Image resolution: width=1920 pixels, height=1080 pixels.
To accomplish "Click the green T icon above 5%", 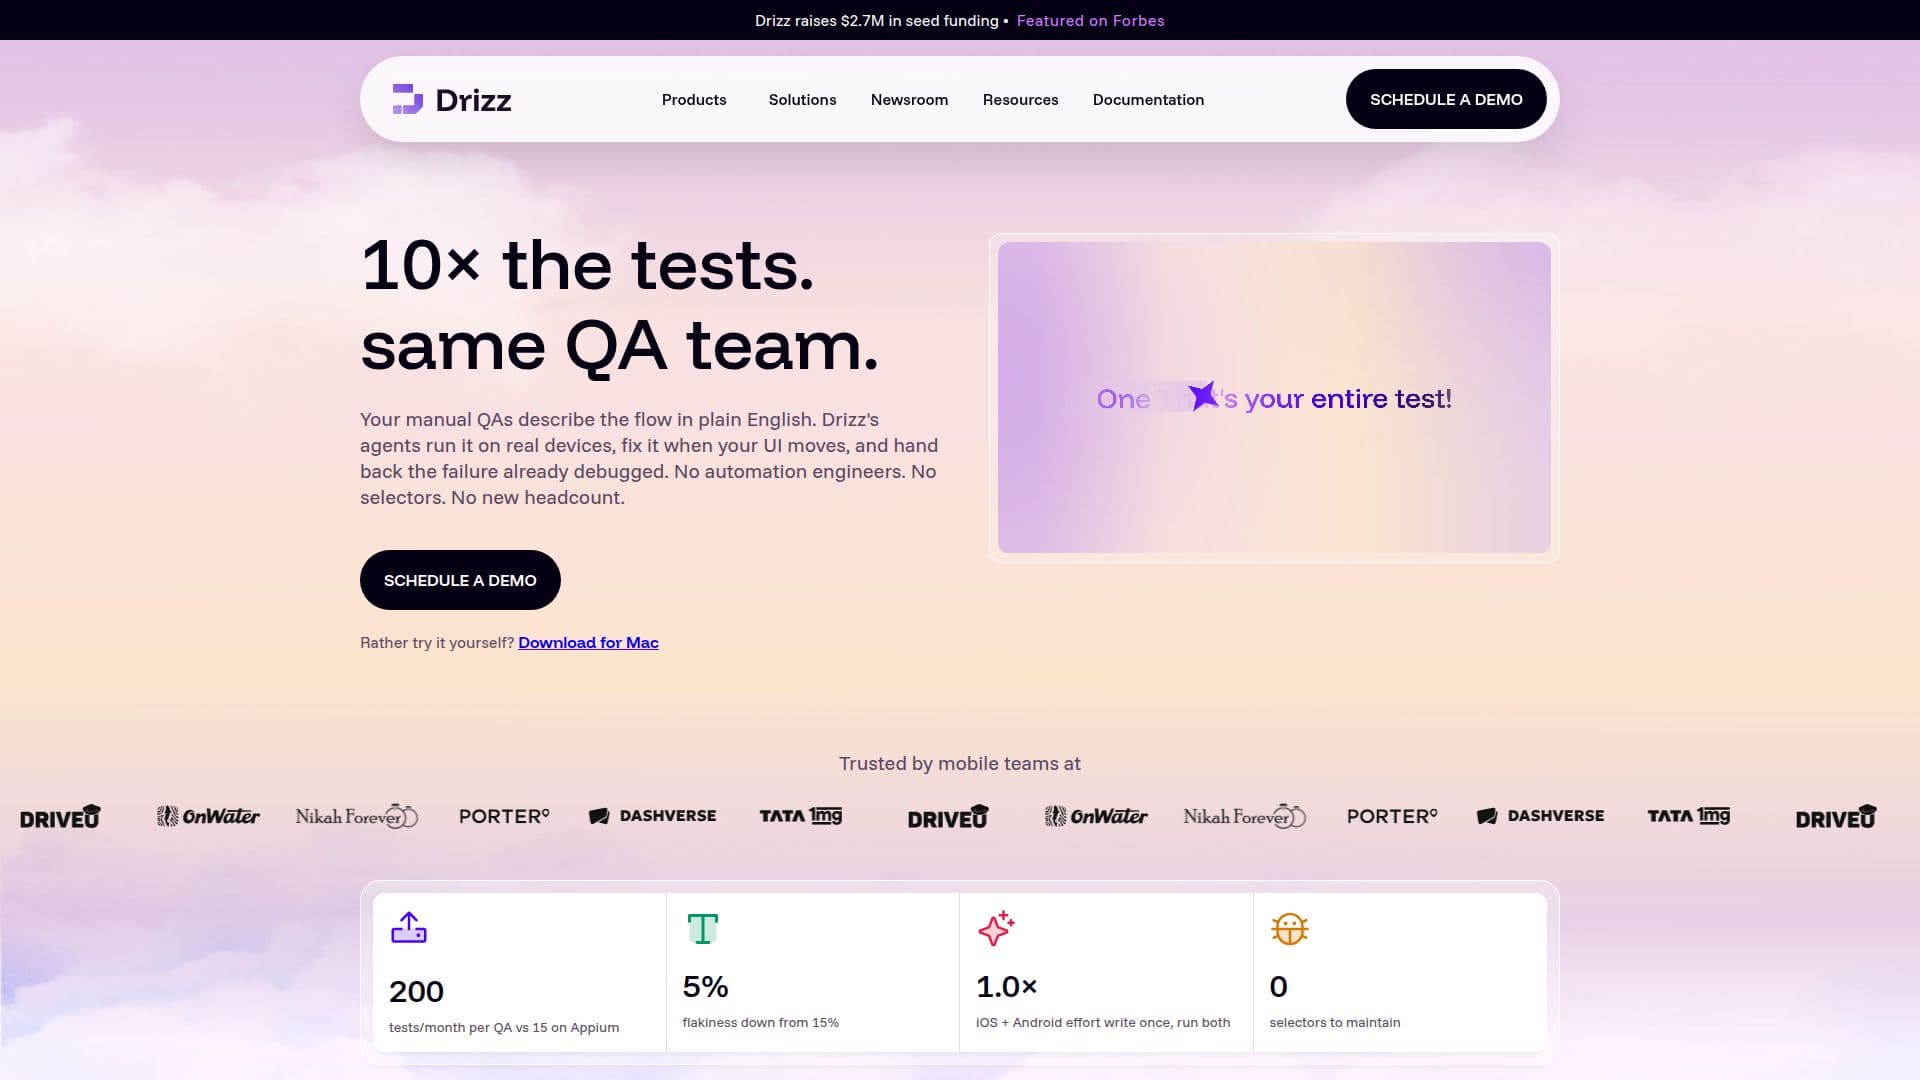I will 702,928.
